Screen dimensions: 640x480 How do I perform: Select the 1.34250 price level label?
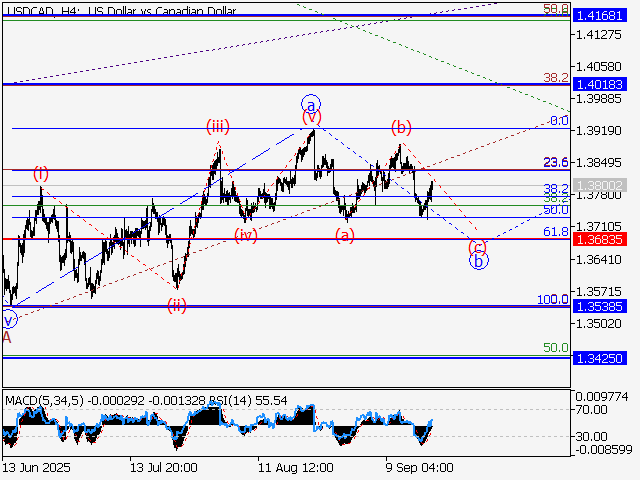(x=602, y=357)
